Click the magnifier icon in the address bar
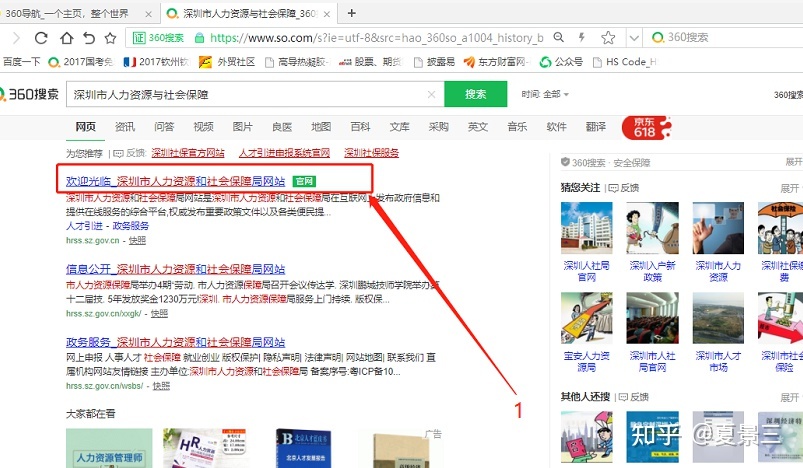The width and height of the screenshot is (803, 468). [x=559, y=37]
